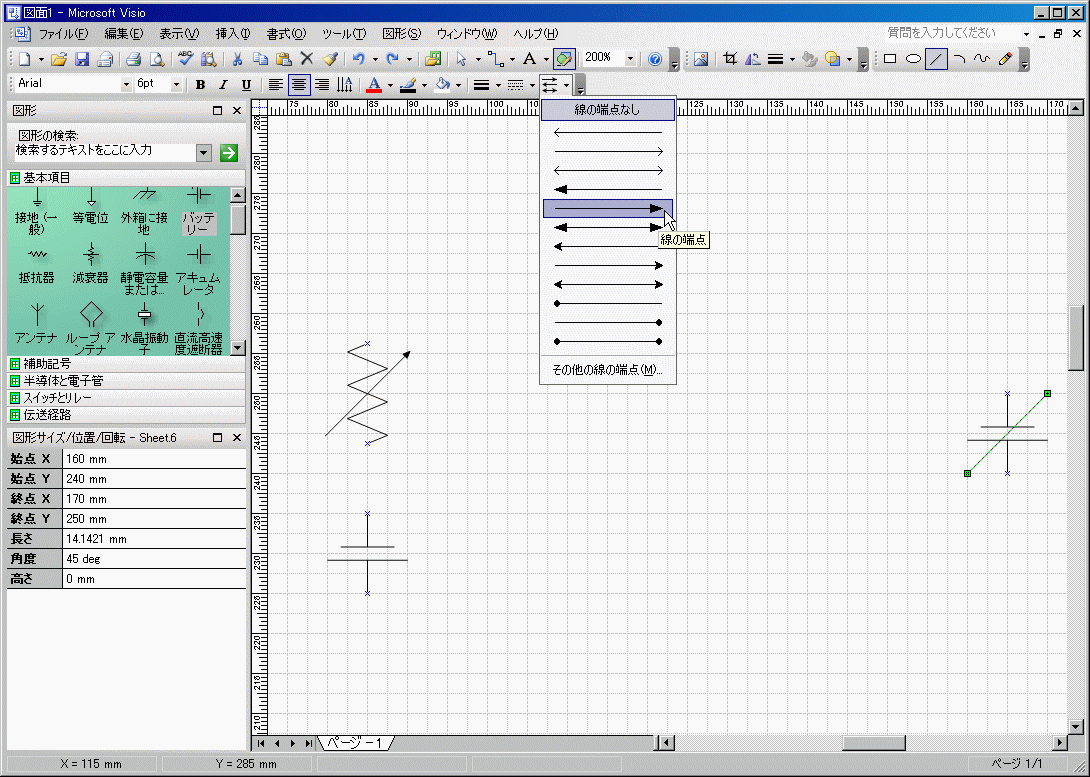Image resolution: width=1090 pixels, height=777 pixels.
Task: Toggle Italic text formatting
Action: click(x=223, y=85)
